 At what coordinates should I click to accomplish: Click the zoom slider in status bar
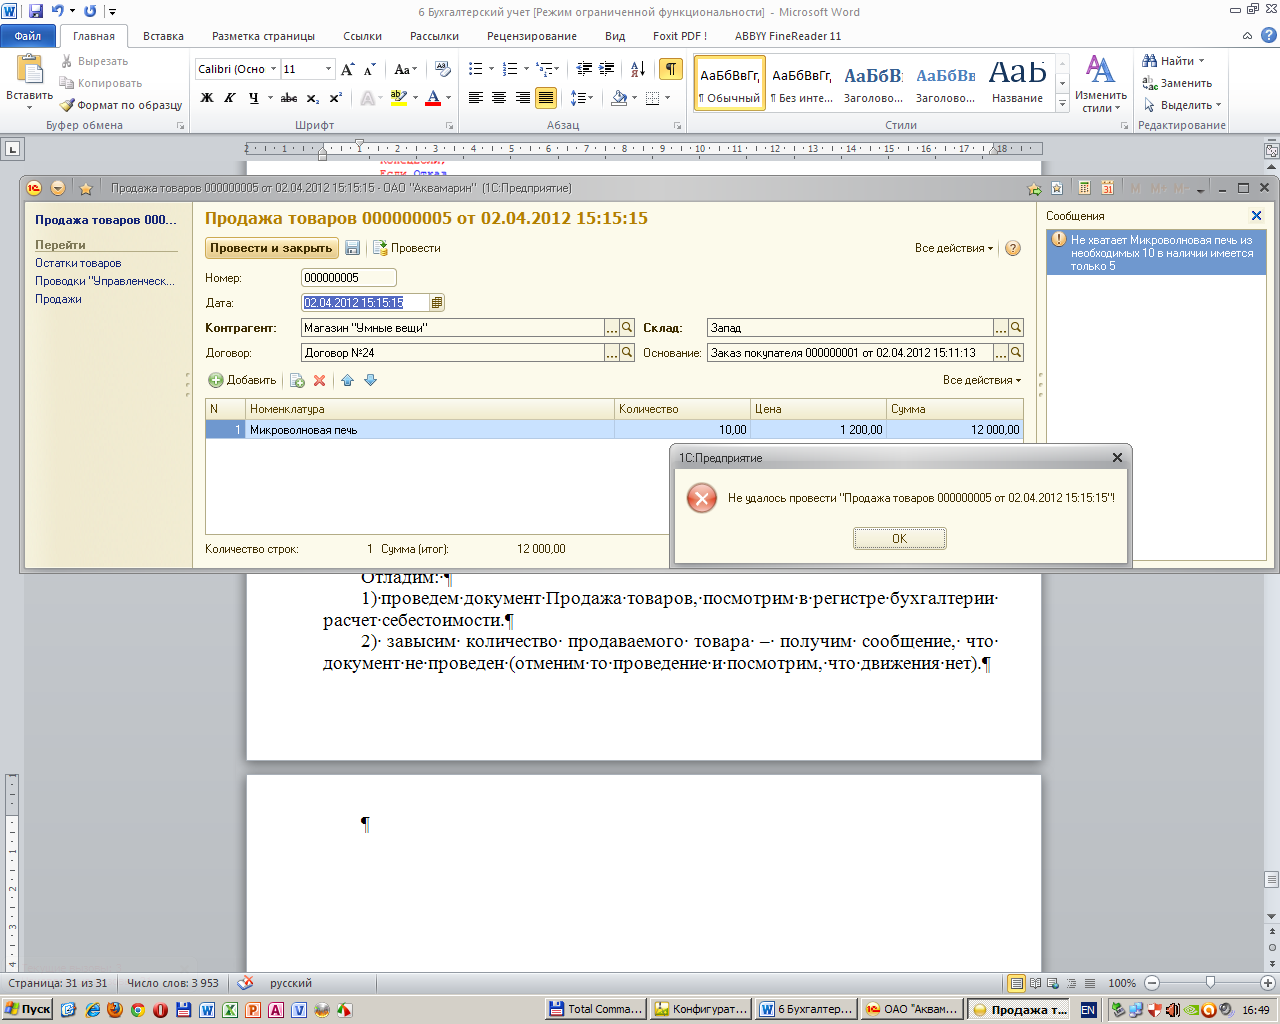pyautogui.click(x=1210, y=983)
